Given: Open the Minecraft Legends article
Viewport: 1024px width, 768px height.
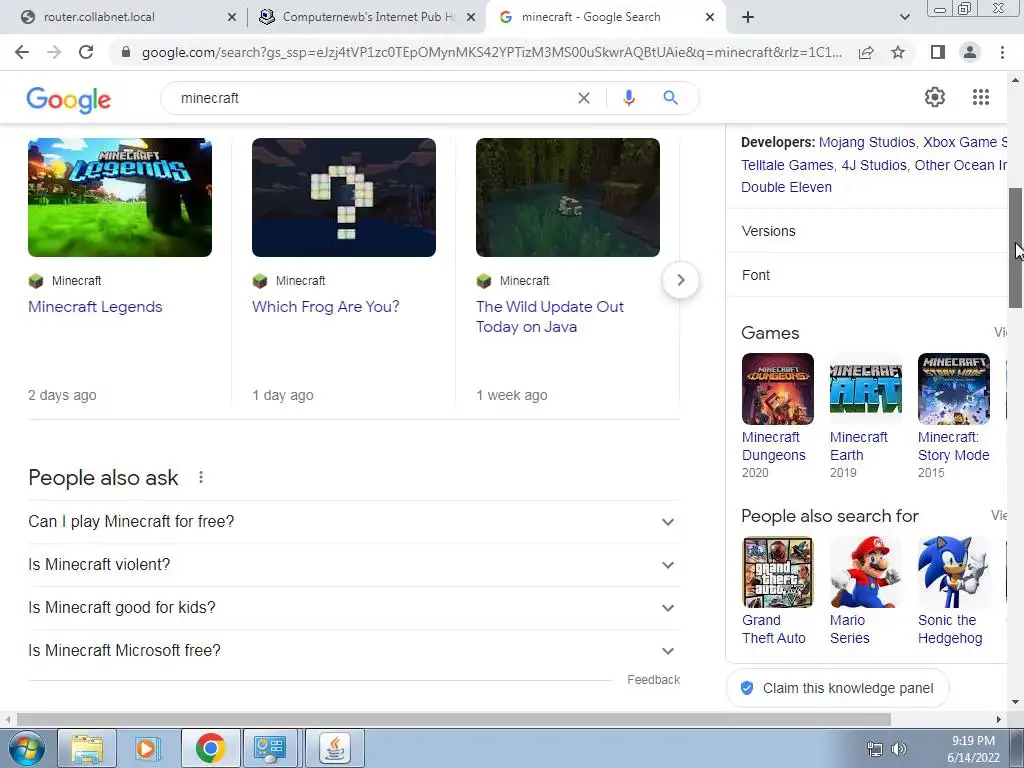Looking at the screenshot, I should 95,307.
